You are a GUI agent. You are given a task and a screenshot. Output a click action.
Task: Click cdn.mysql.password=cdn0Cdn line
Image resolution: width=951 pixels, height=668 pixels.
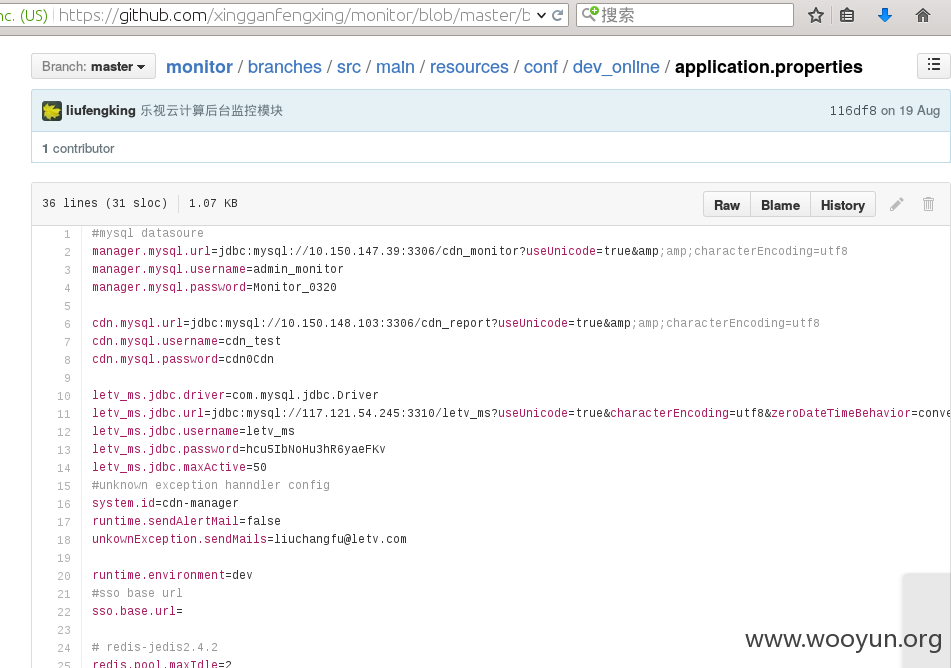click(183, 359)
